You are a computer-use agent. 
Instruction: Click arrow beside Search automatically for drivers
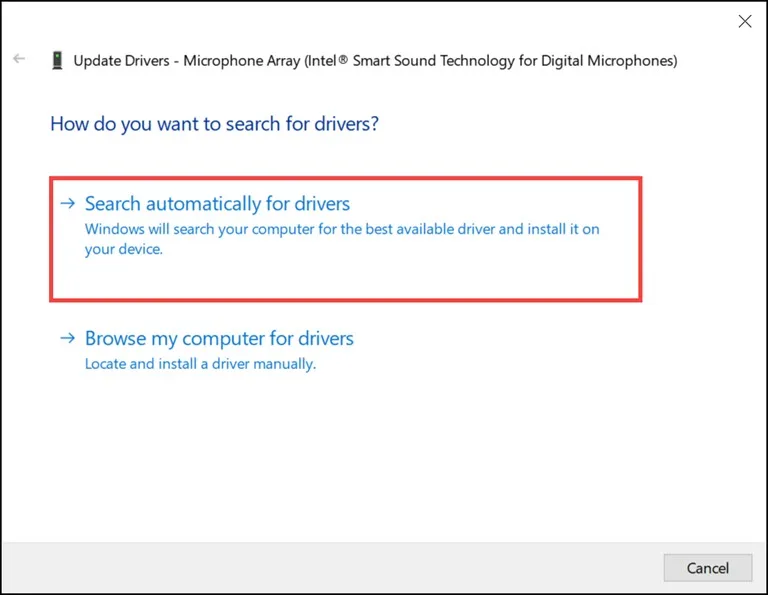pyautogui.click(x=68, y=203)
